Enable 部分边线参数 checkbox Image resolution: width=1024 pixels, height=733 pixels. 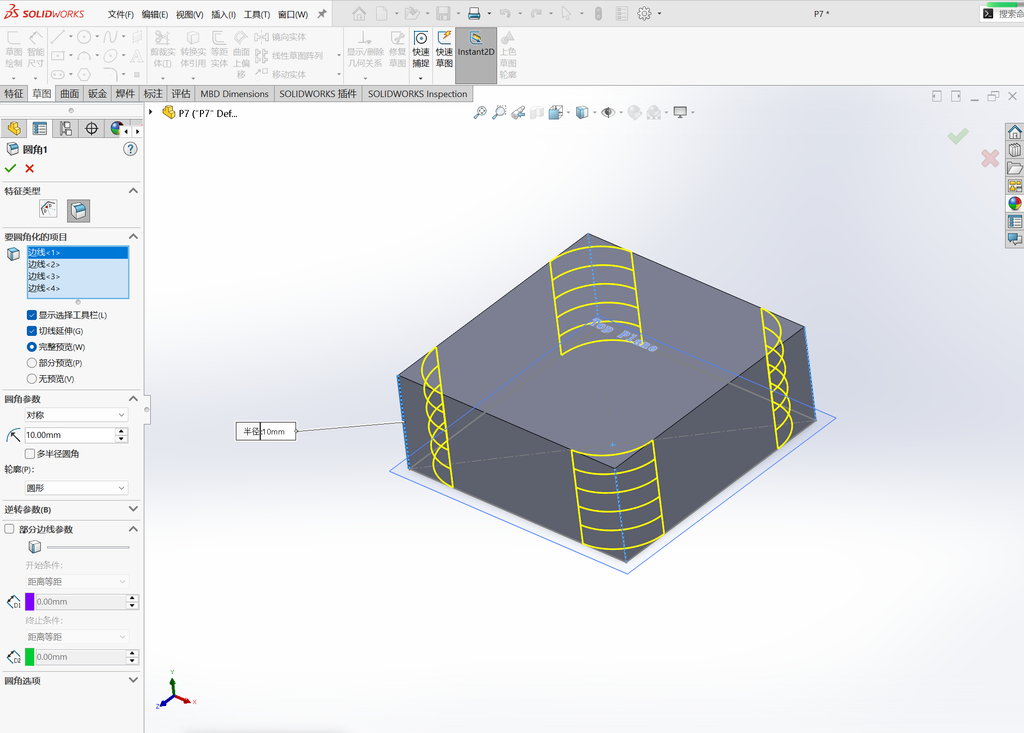9,529
